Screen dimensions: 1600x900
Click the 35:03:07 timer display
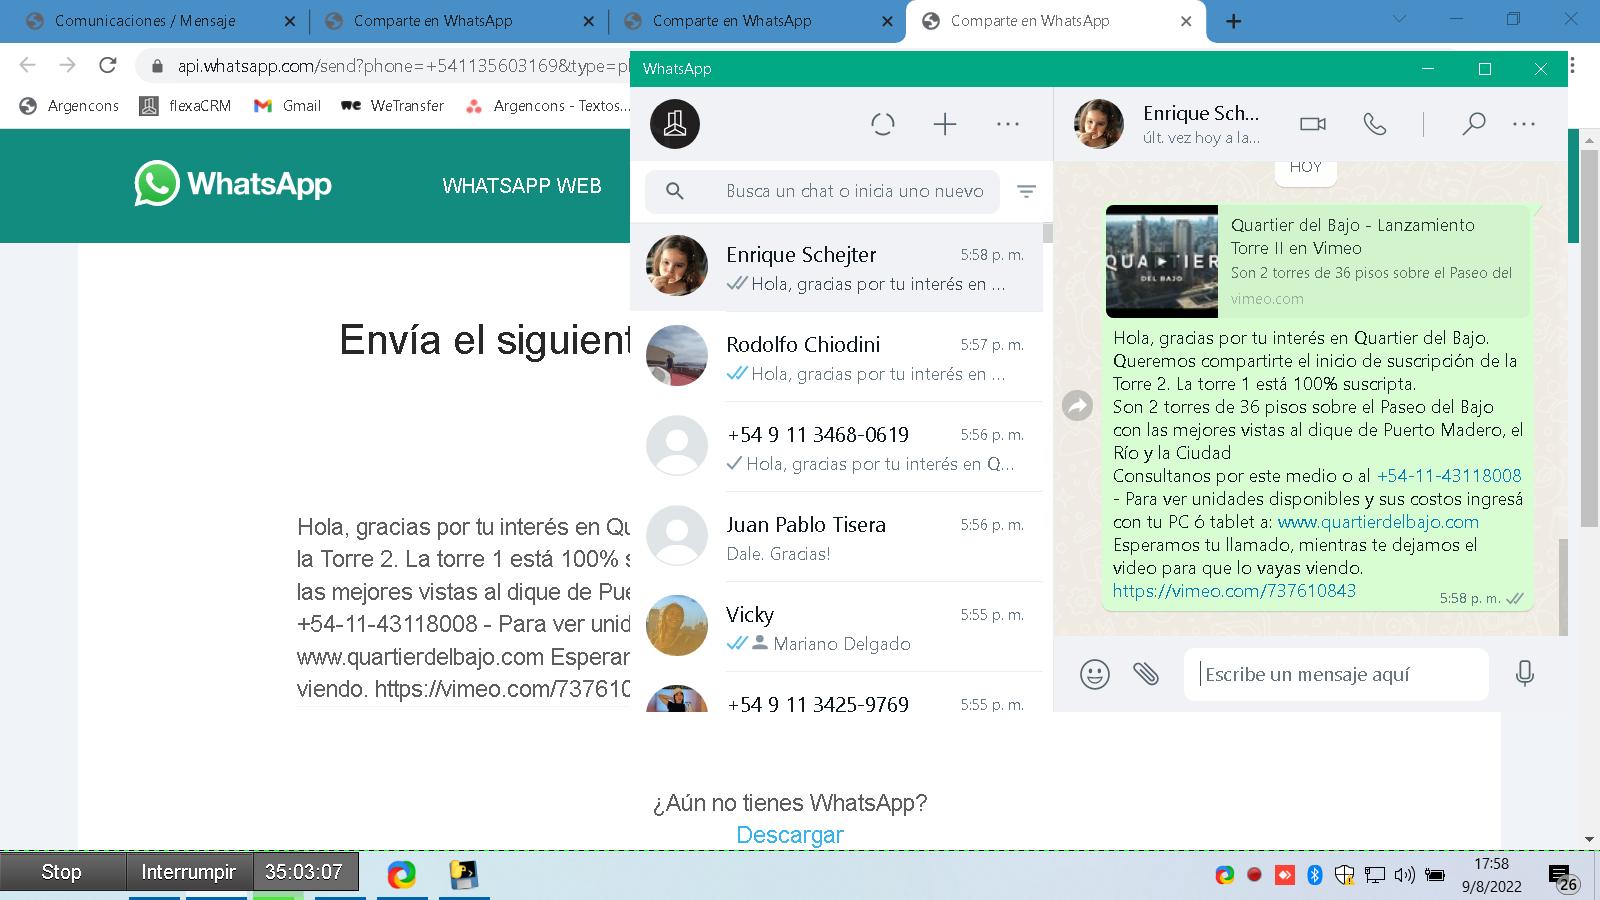click(x=304, y=872)
